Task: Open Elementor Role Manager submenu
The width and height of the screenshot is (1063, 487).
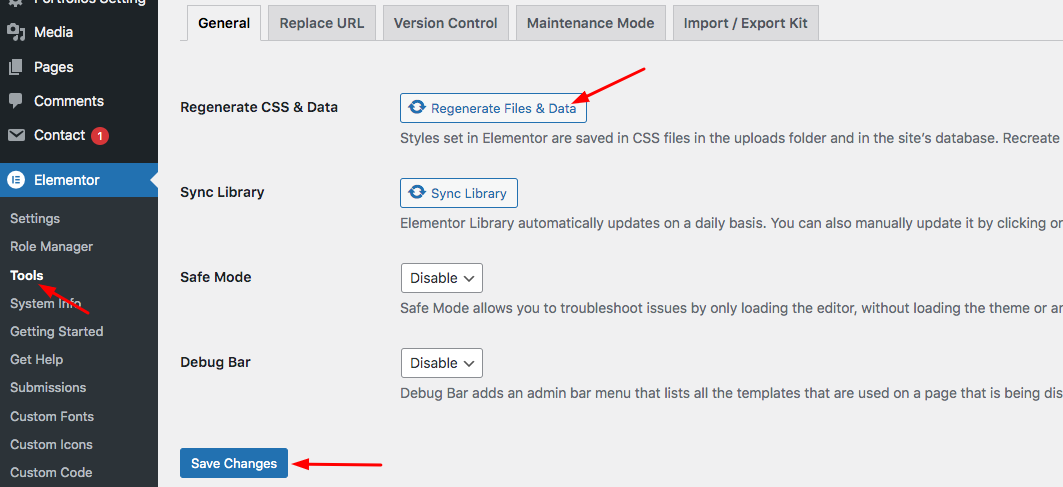Action: (x=51, y=246)
